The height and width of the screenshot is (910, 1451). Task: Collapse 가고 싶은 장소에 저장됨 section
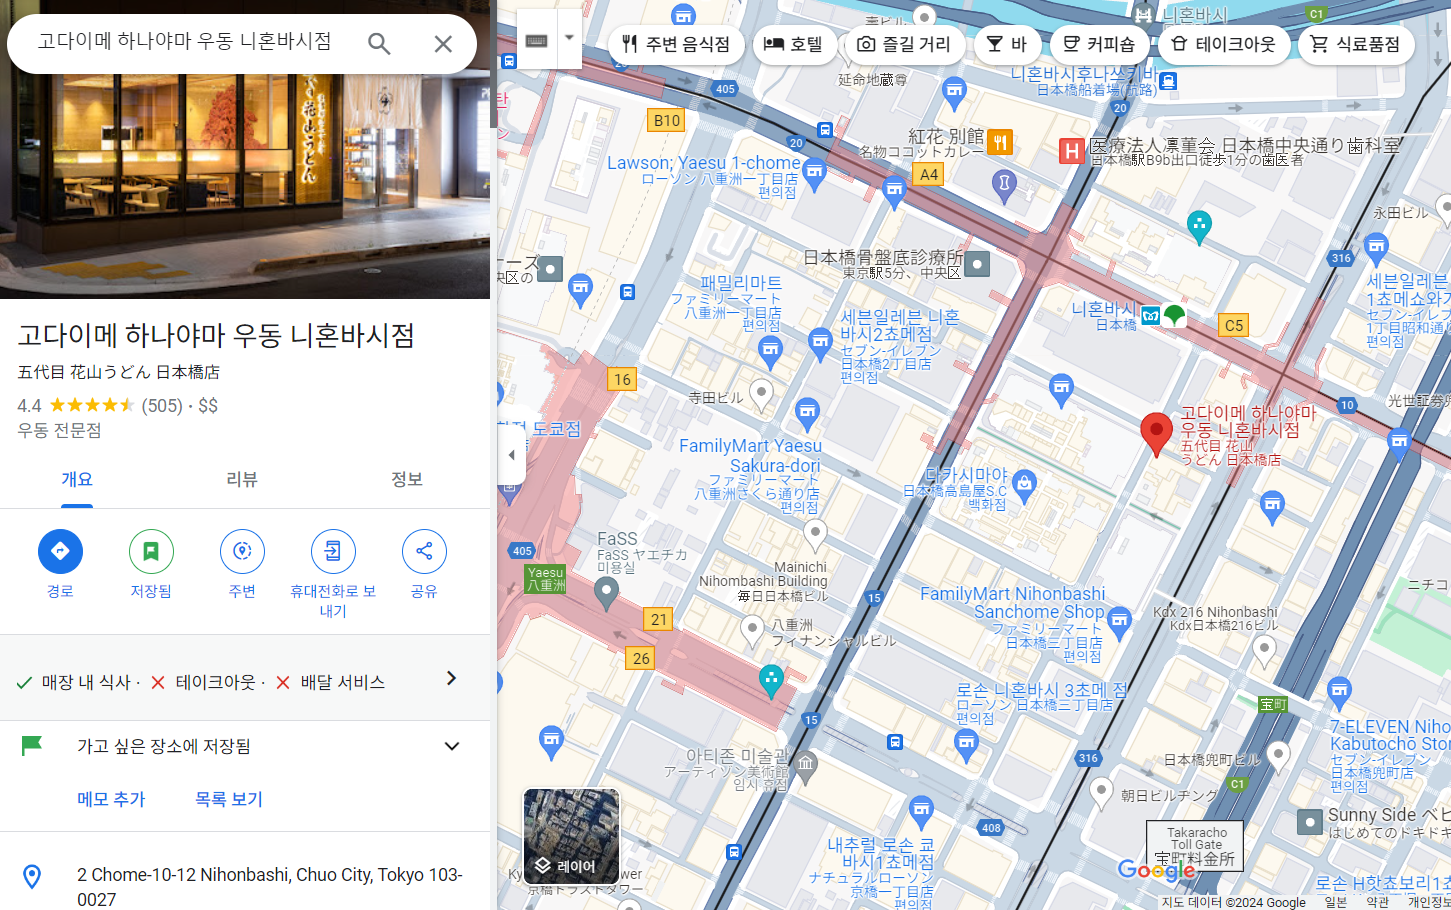(x=452, y=747)
